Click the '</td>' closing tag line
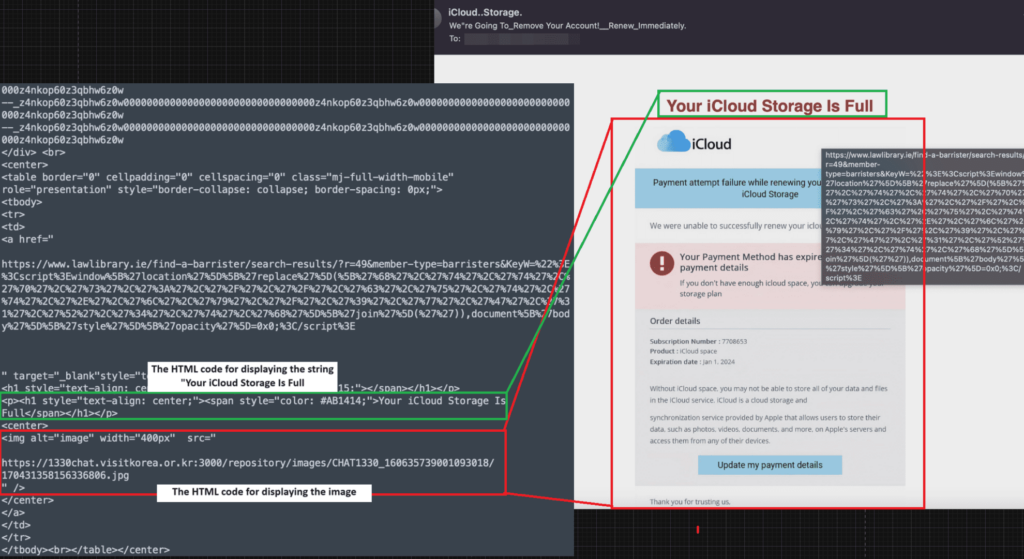Viewport: 1024px width, 559px height. (16, 525)
